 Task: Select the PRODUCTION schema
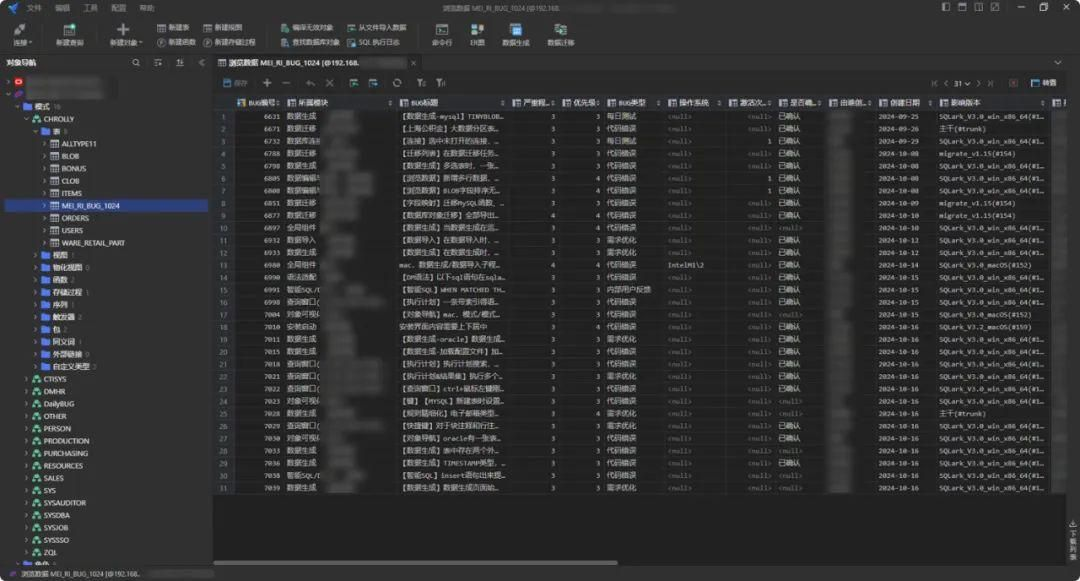click(x=66, y=441)
